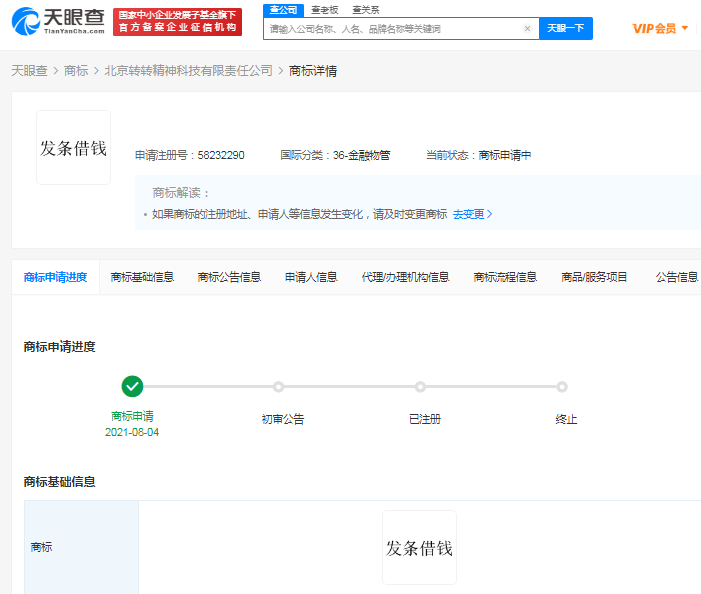Click the 商标解读 label
The height and width of the screenshot is (594, 701).
(181, 193)
